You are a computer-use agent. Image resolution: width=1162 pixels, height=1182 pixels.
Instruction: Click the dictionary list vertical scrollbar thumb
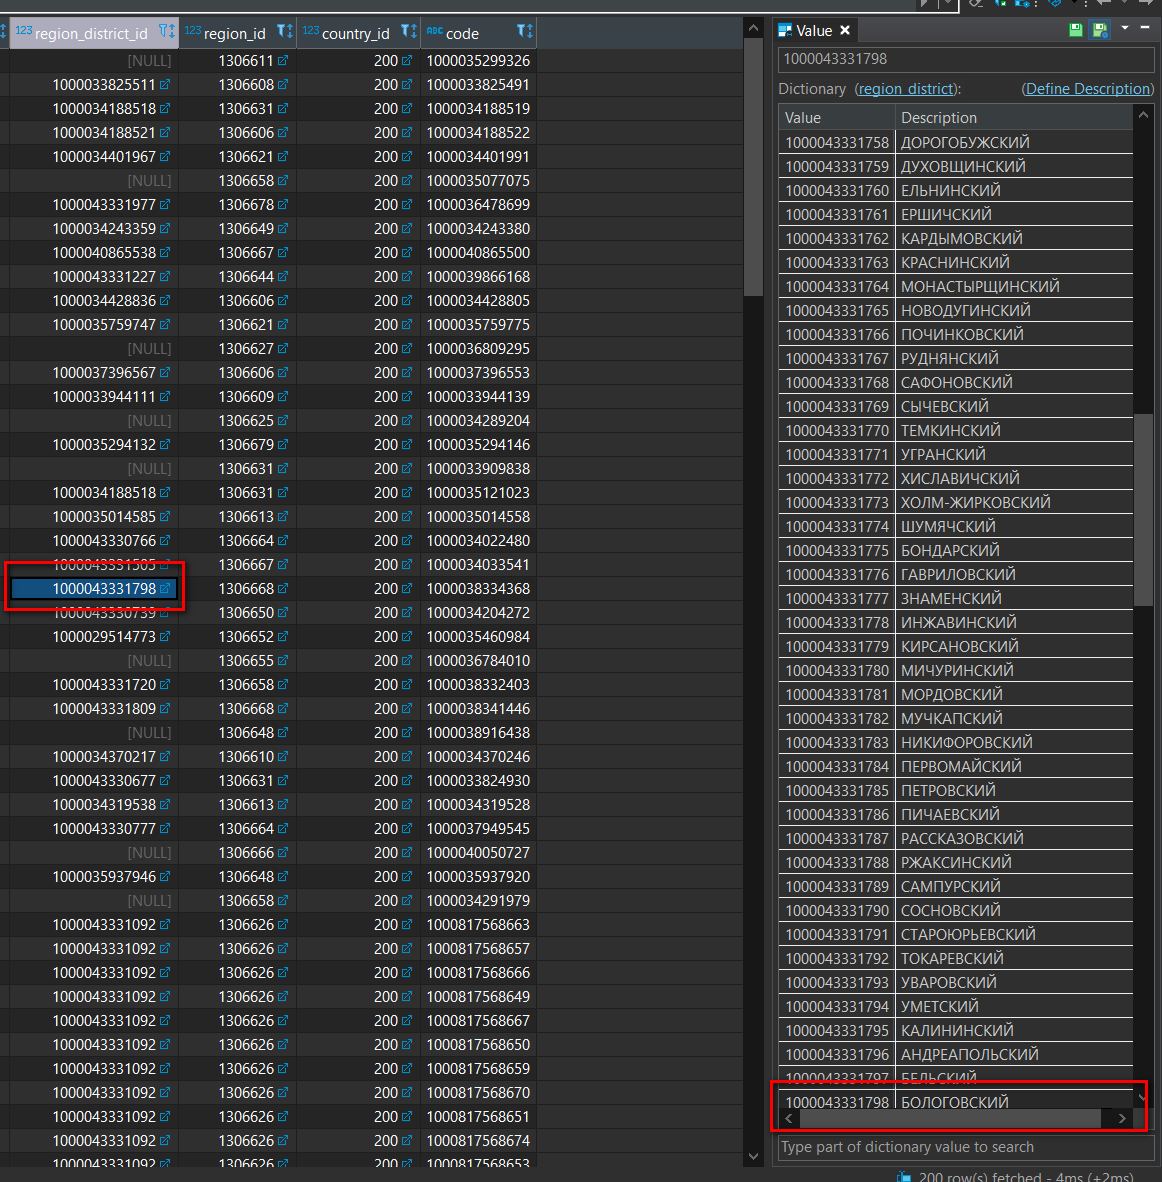(x=1143, y=509)
